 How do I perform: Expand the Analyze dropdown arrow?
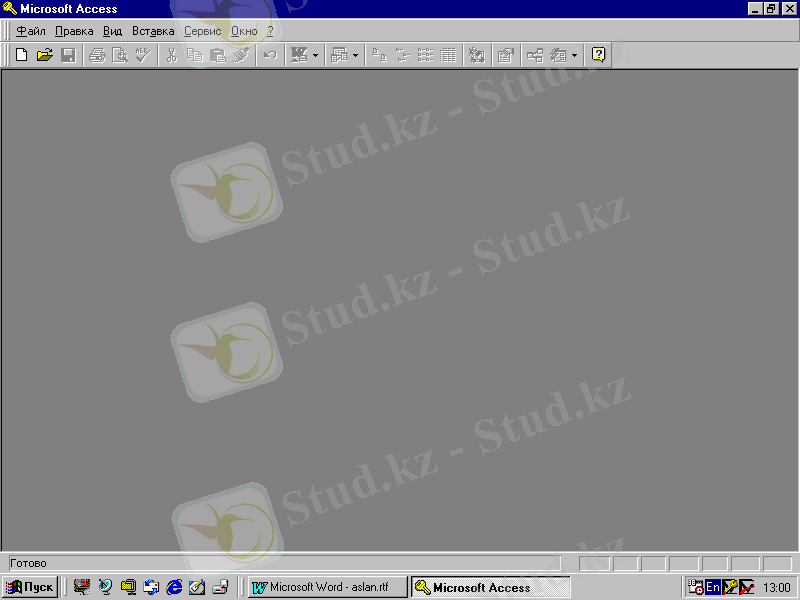coord(355,55)
